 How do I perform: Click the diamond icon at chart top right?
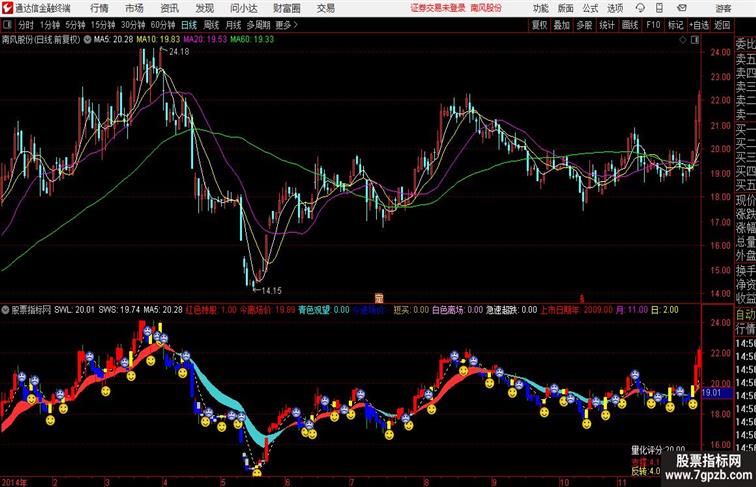pos(683,40)
